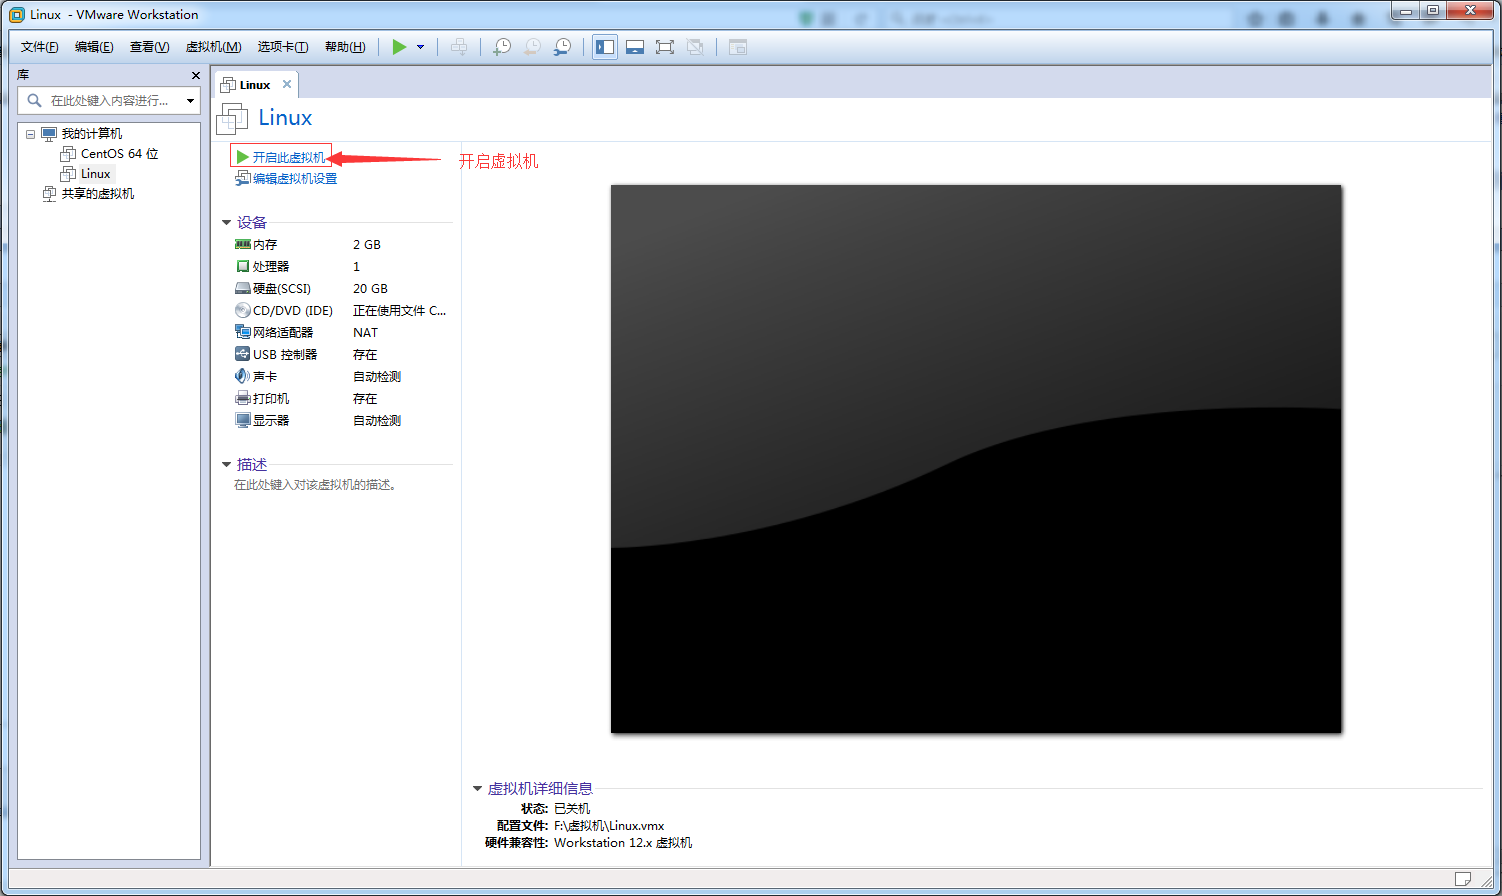The image size is (1502, 896).
Task: Open the 编辑(E) menu
Action: 94,47
